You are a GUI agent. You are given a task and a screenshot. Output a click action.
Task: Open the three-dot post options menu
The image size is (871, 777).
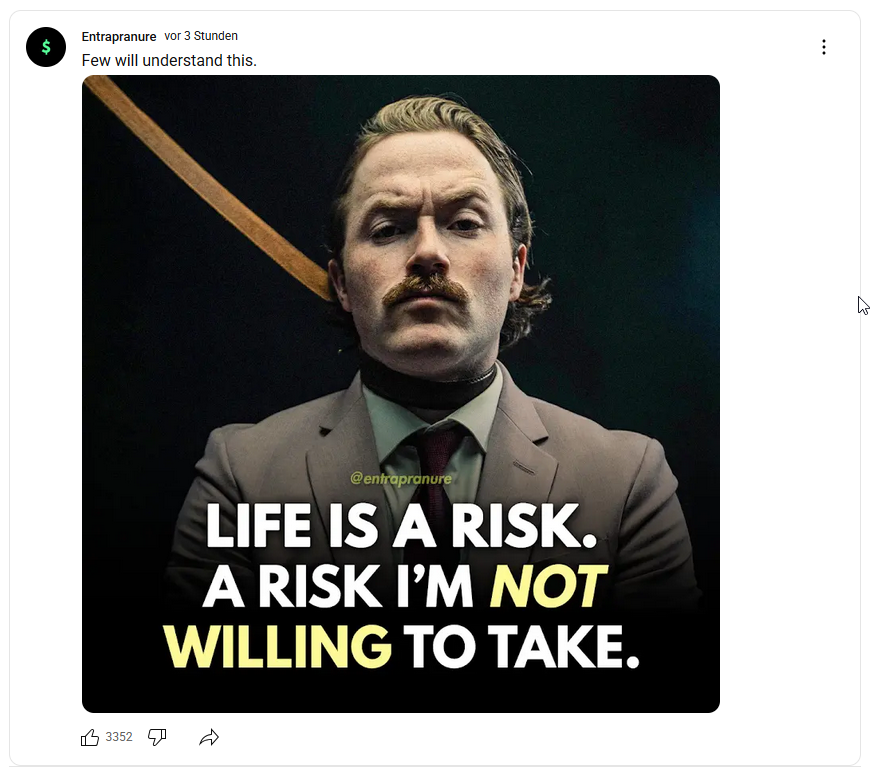[824, 47]
